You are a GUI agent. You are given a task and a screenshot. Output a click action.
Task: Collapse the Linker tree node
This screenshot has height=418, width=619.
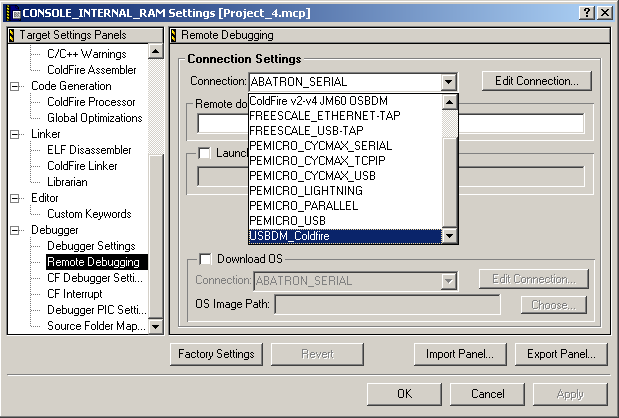(15, 134)
